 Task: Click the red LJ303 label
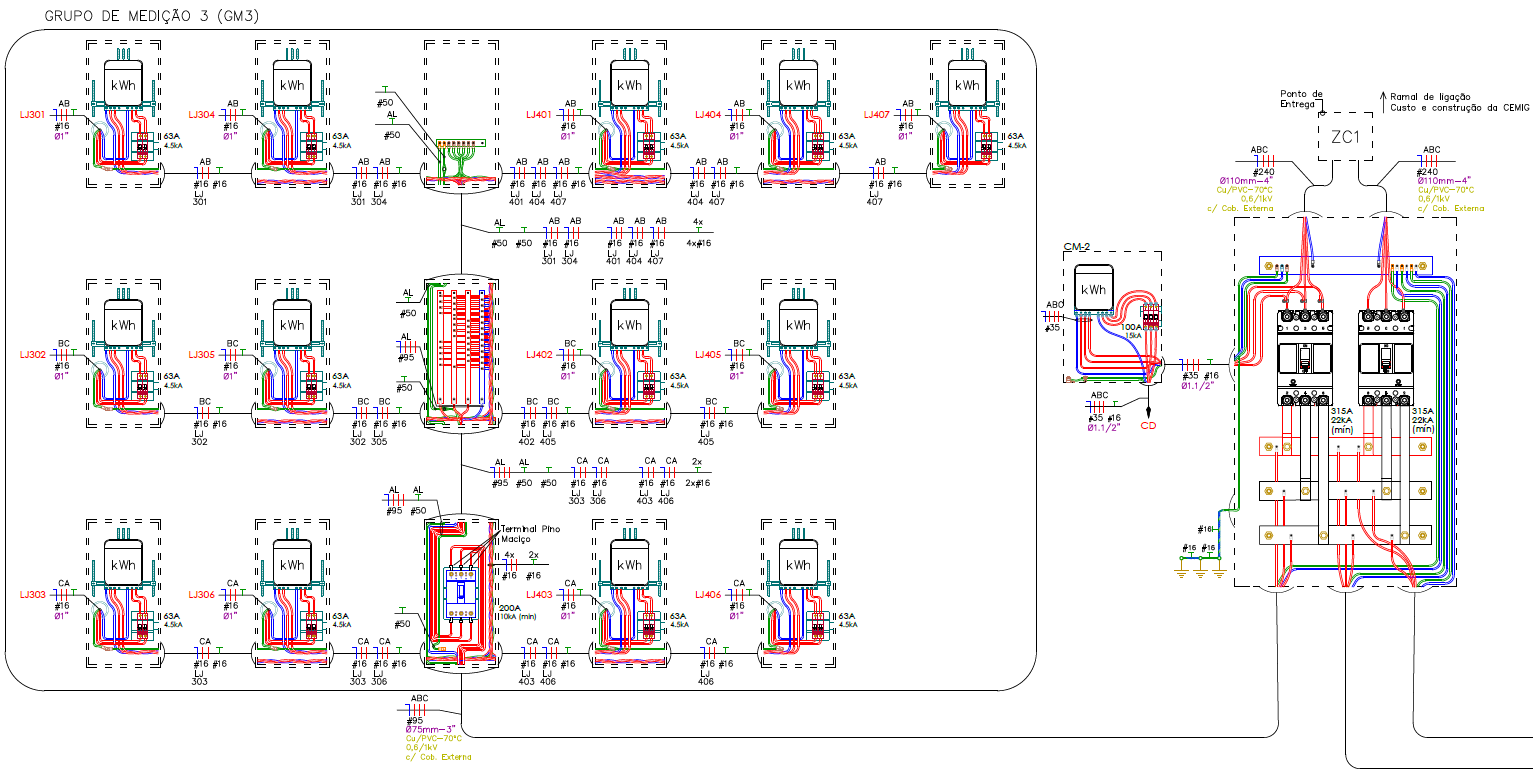pyautogui.click(x=32, y=595)
